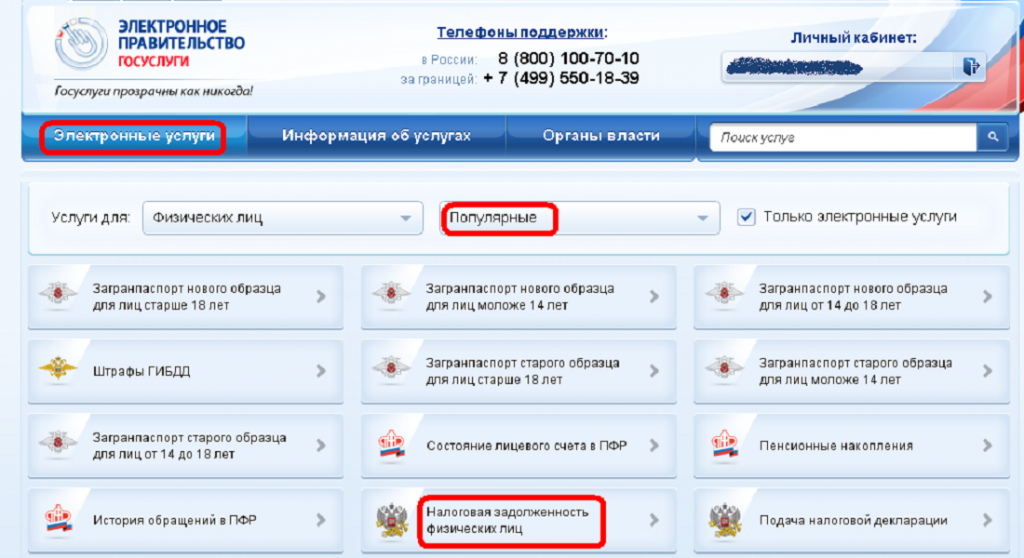
Task: Click the search magnifier button
Action: 993,137
